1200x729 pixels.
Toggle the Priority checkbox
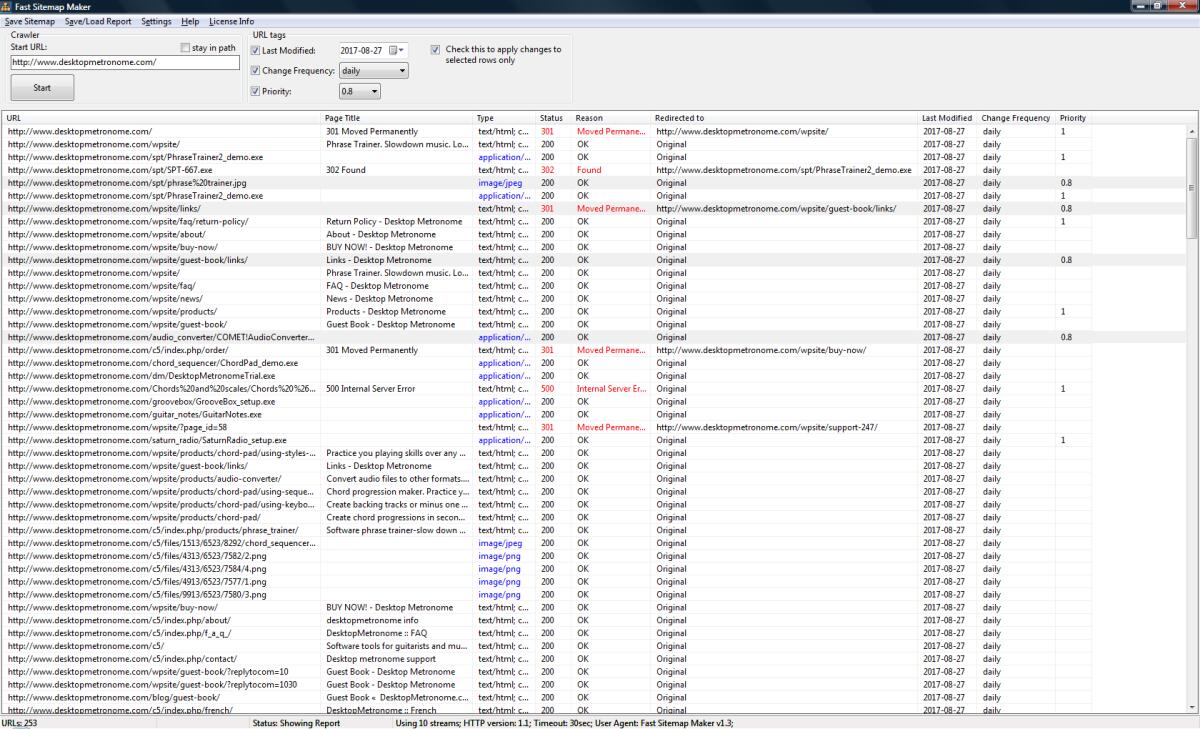(x=255, y=91)
